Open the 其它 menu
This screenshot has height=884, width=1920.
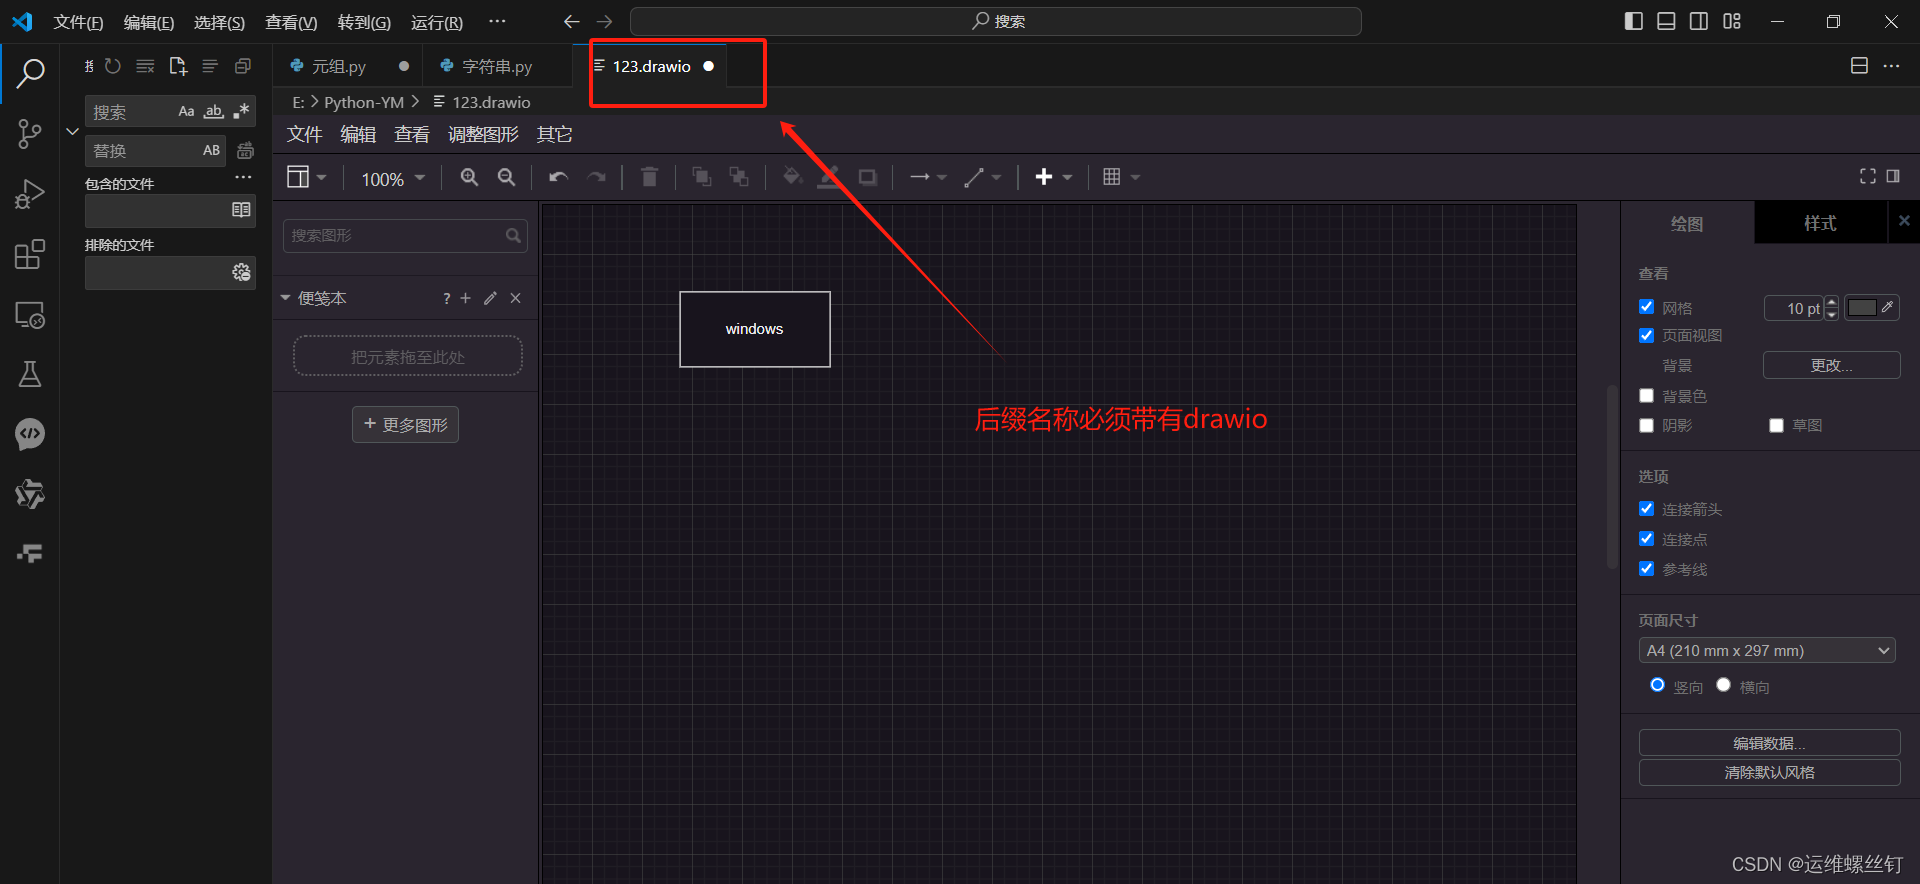(x=555, y=134)
